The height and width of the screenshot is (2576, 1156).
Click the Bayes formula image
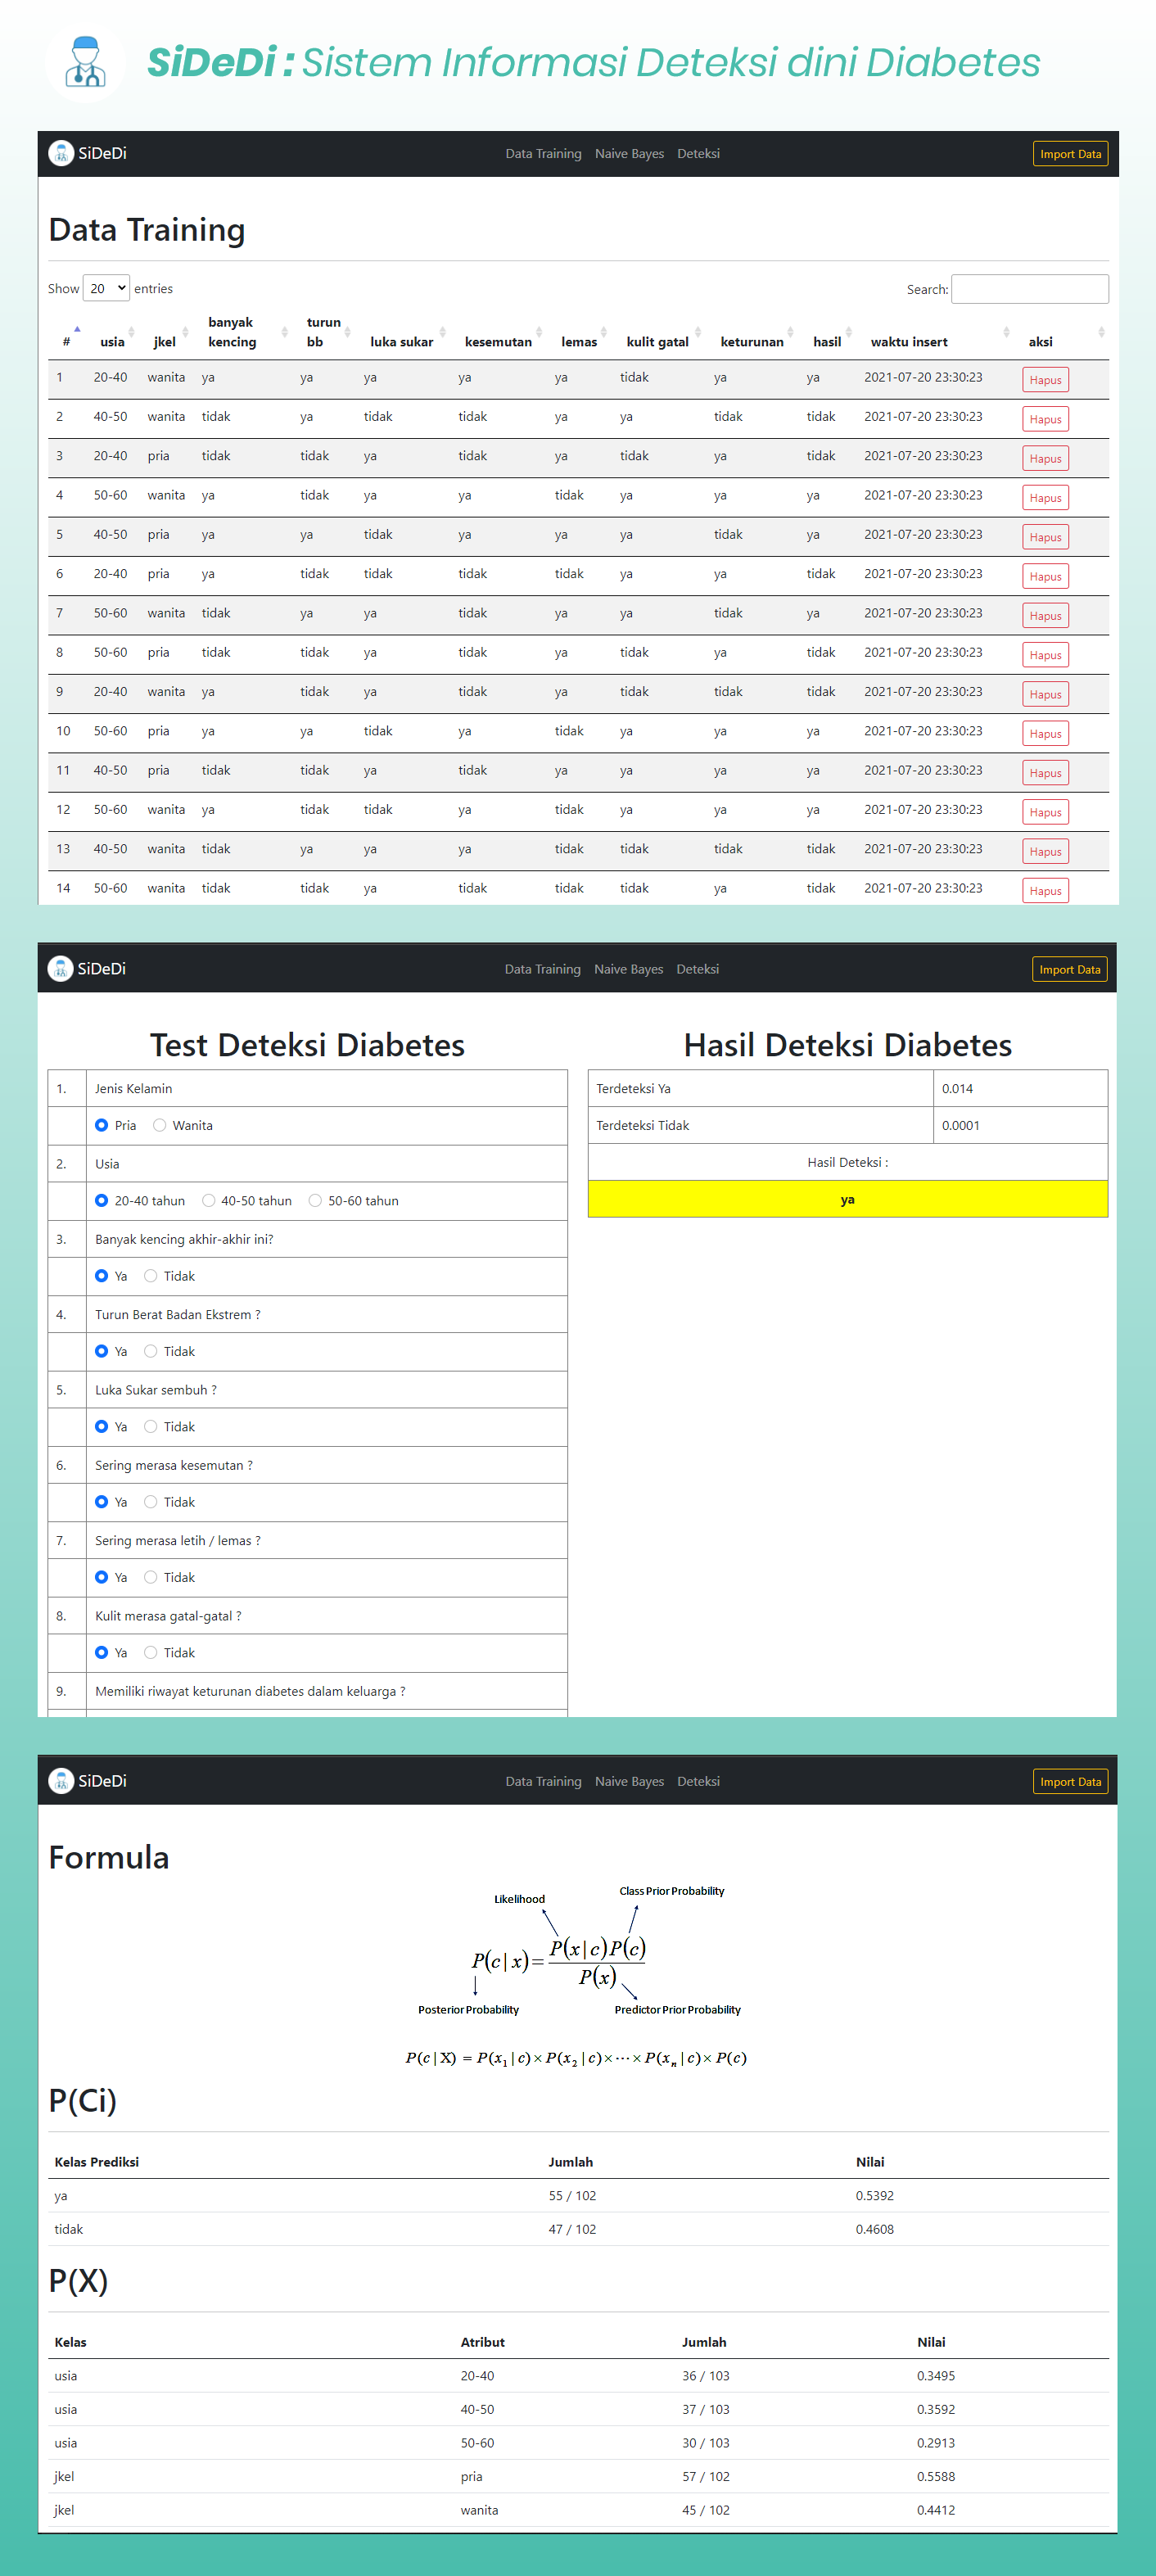click(x=579, y=1975)
